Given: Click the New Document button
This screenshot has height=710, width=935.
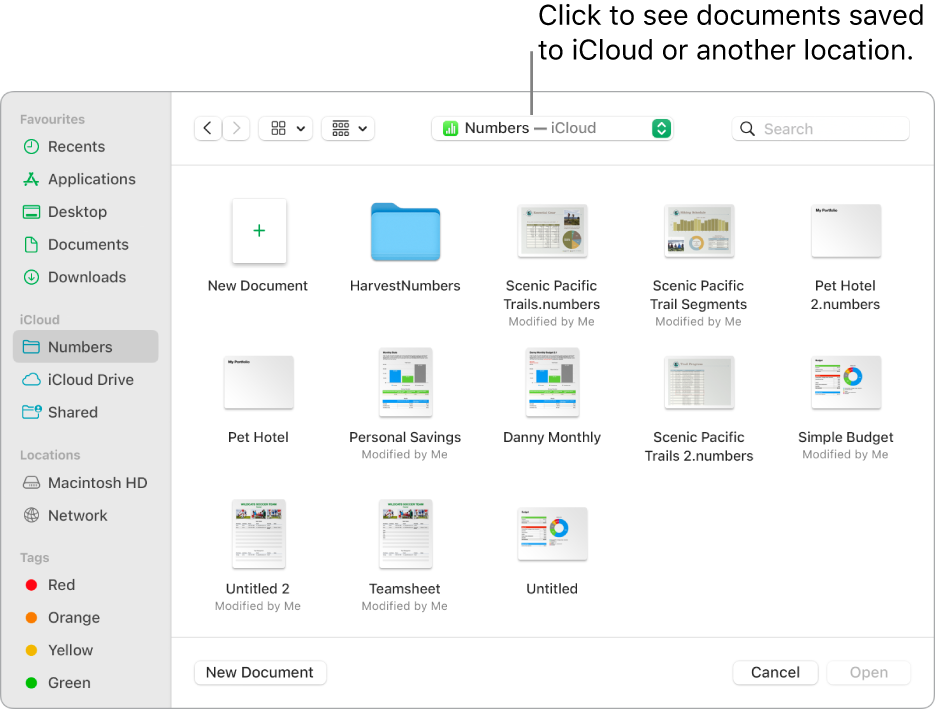Looking at the screenshot, I should click(259, 672).
